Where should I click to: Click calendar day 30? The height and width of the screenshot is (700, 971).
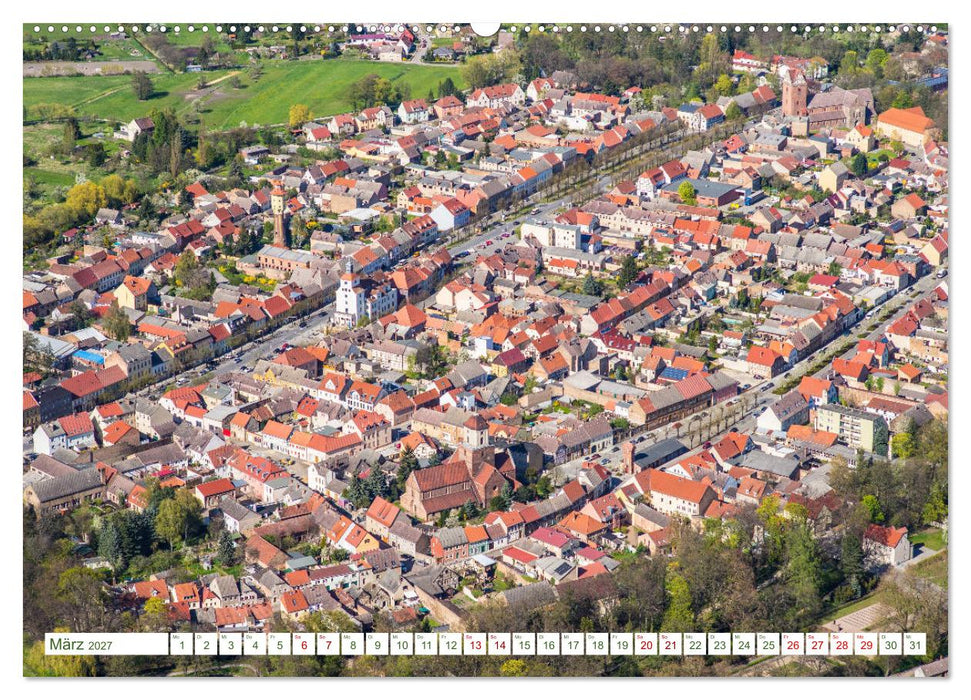tap(890, 644)
